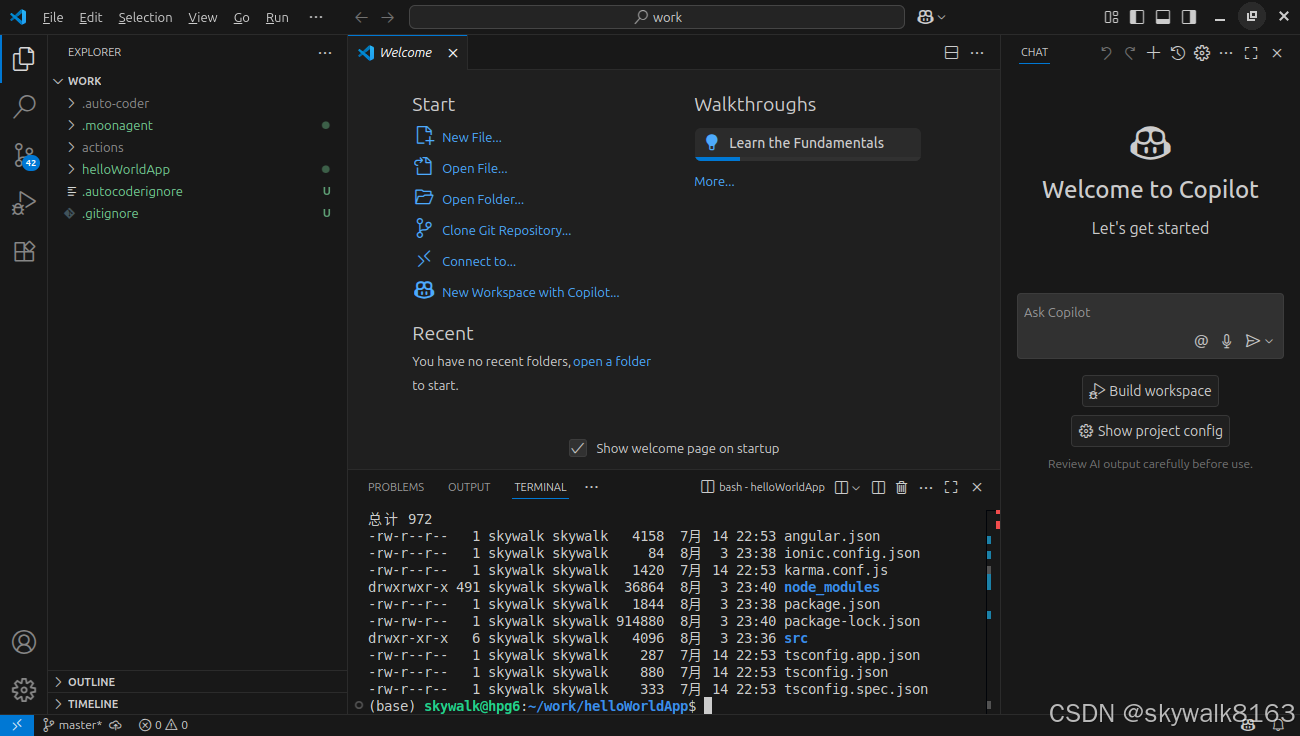Viewport: 1300px width, 736px height.
Task: Open the File menu
Action: click(53, 17)
